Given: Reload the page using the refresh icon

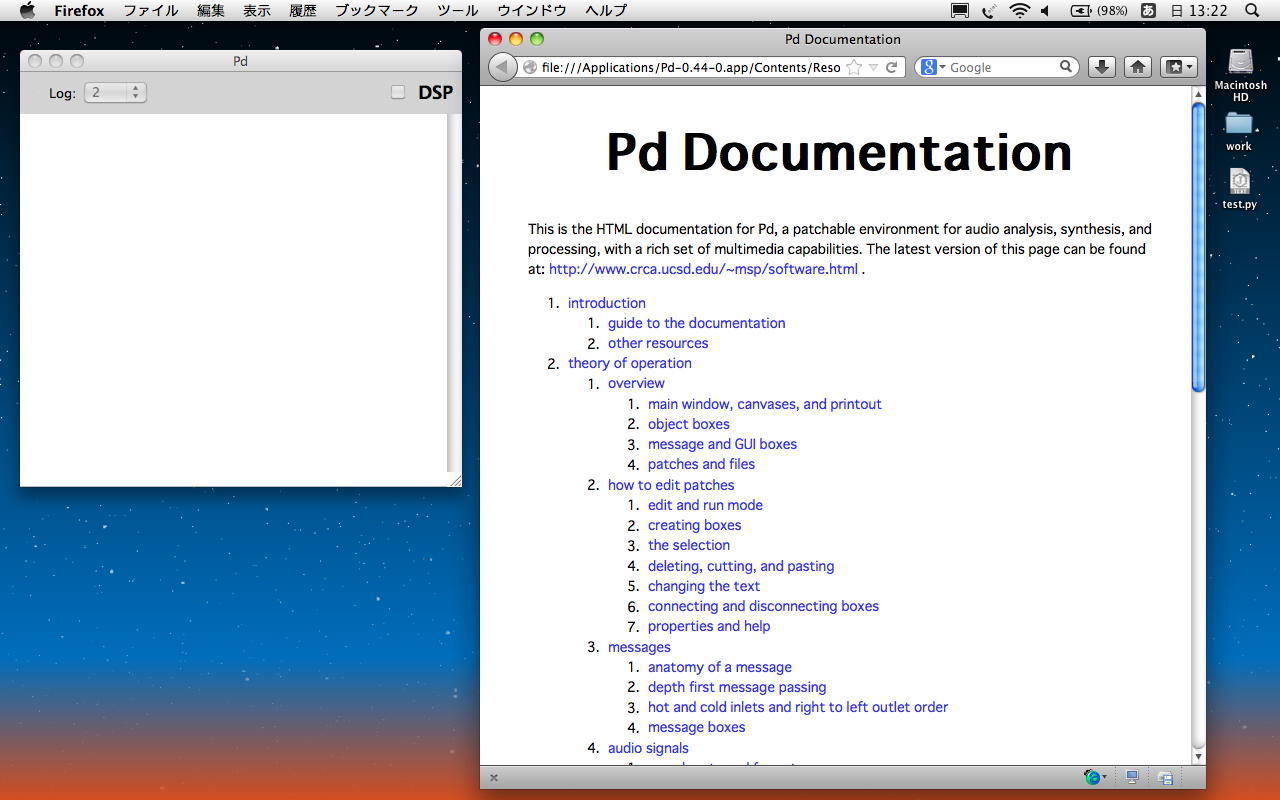Looking at the screenshot, I should coord(891,67).
